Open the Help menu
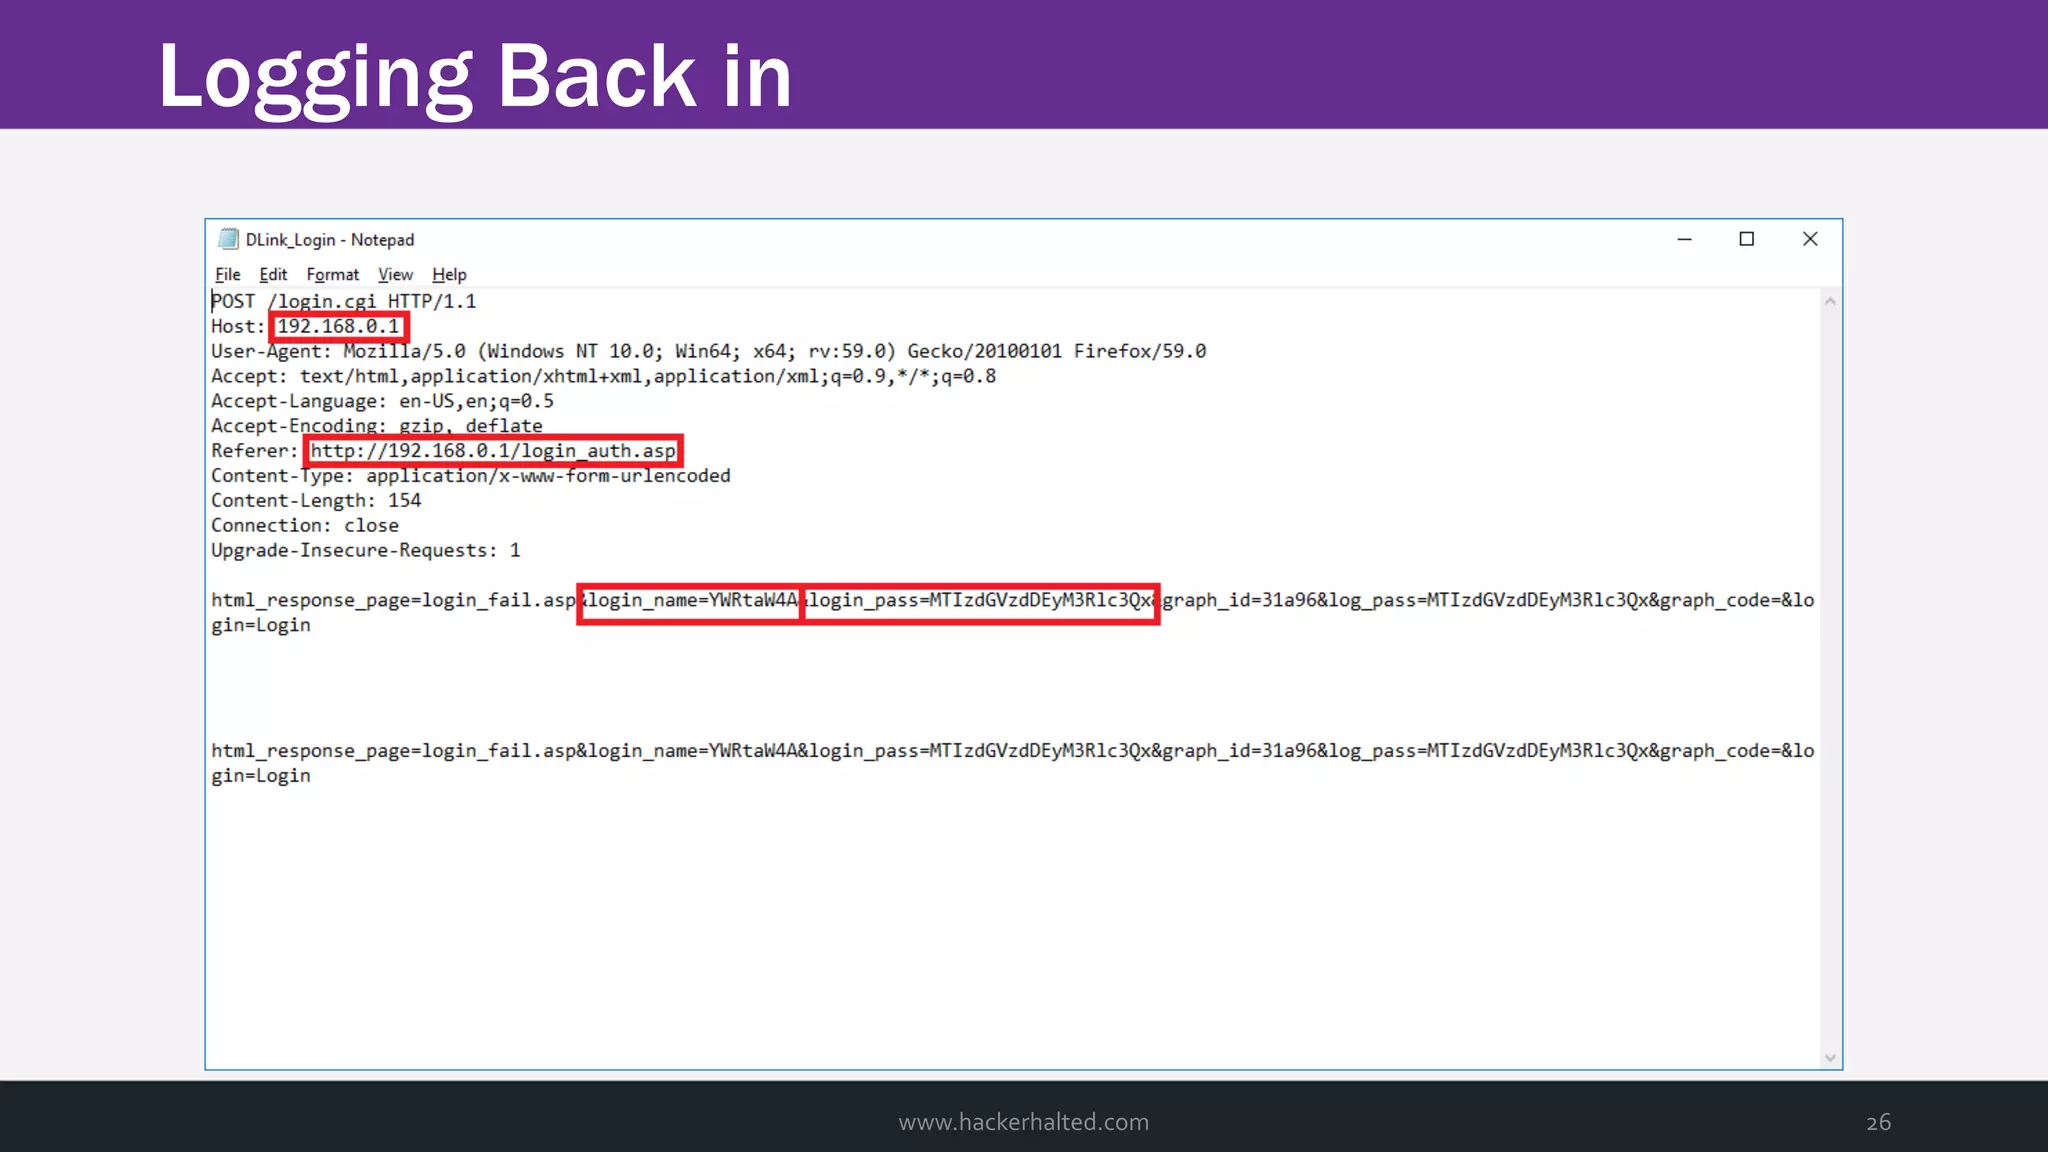 click(x=449, y=274)
